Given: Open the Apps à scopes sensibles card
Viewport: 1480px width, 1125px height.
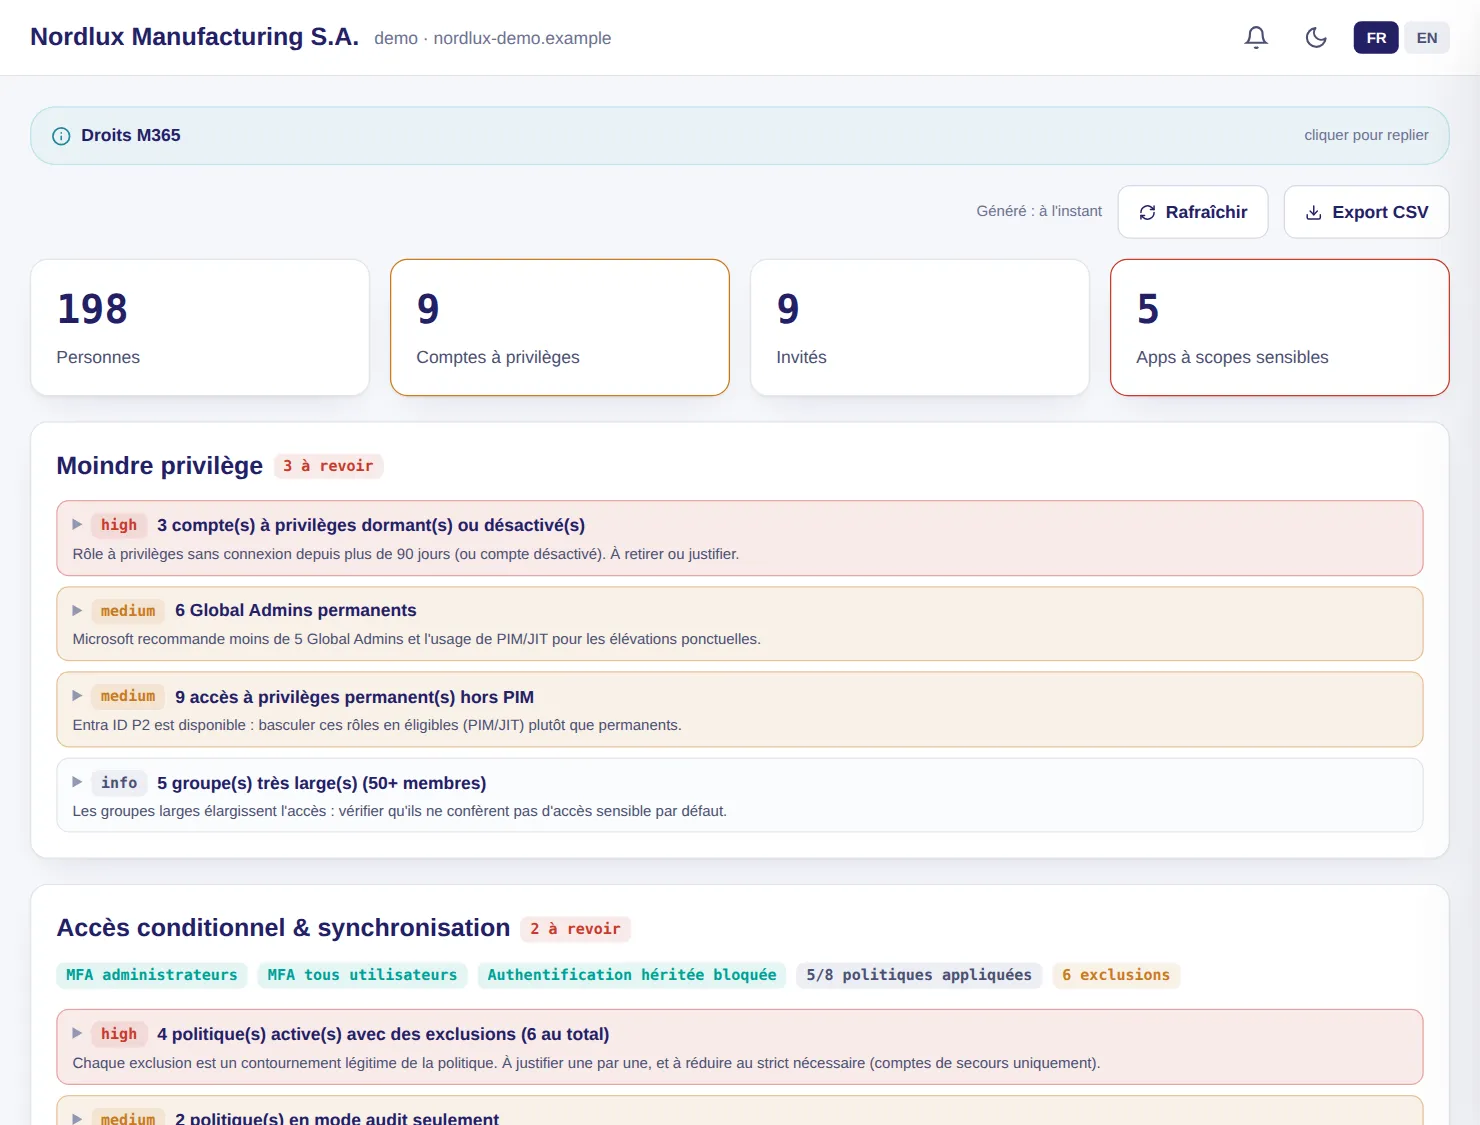Looking at the screenshot, I should pos(1280,328).
